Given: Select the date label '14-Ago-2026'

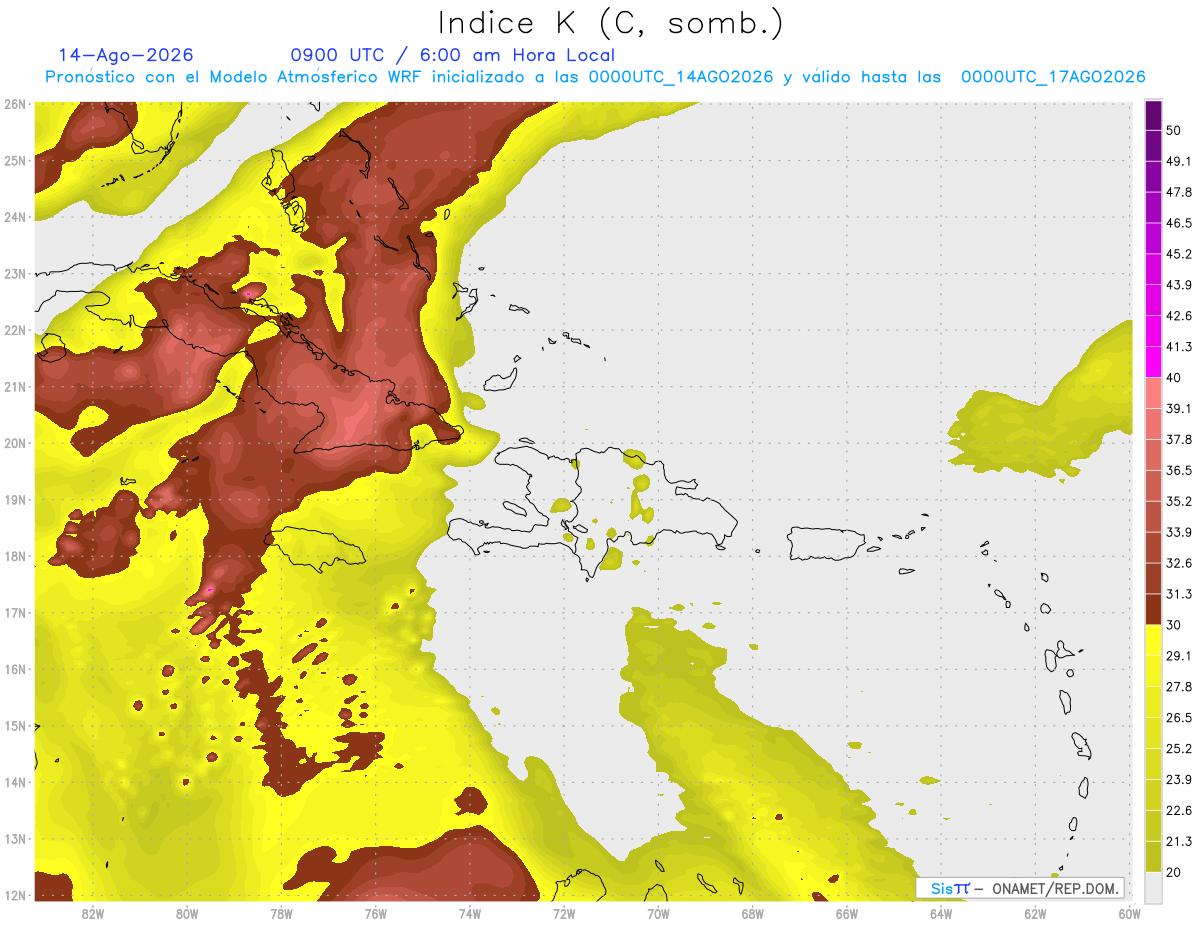Looking at the screenshot, I should pos(126,55).
